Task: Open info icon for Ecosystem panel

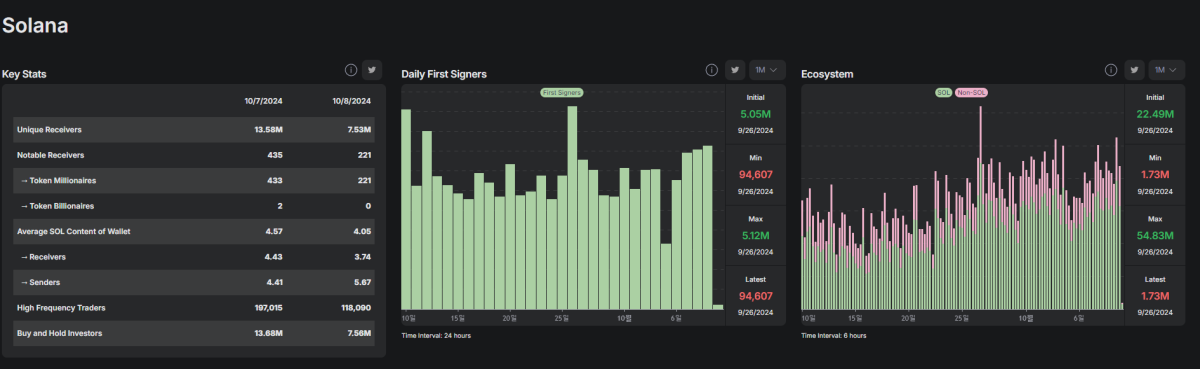Action: click(x=1111, y=70)
